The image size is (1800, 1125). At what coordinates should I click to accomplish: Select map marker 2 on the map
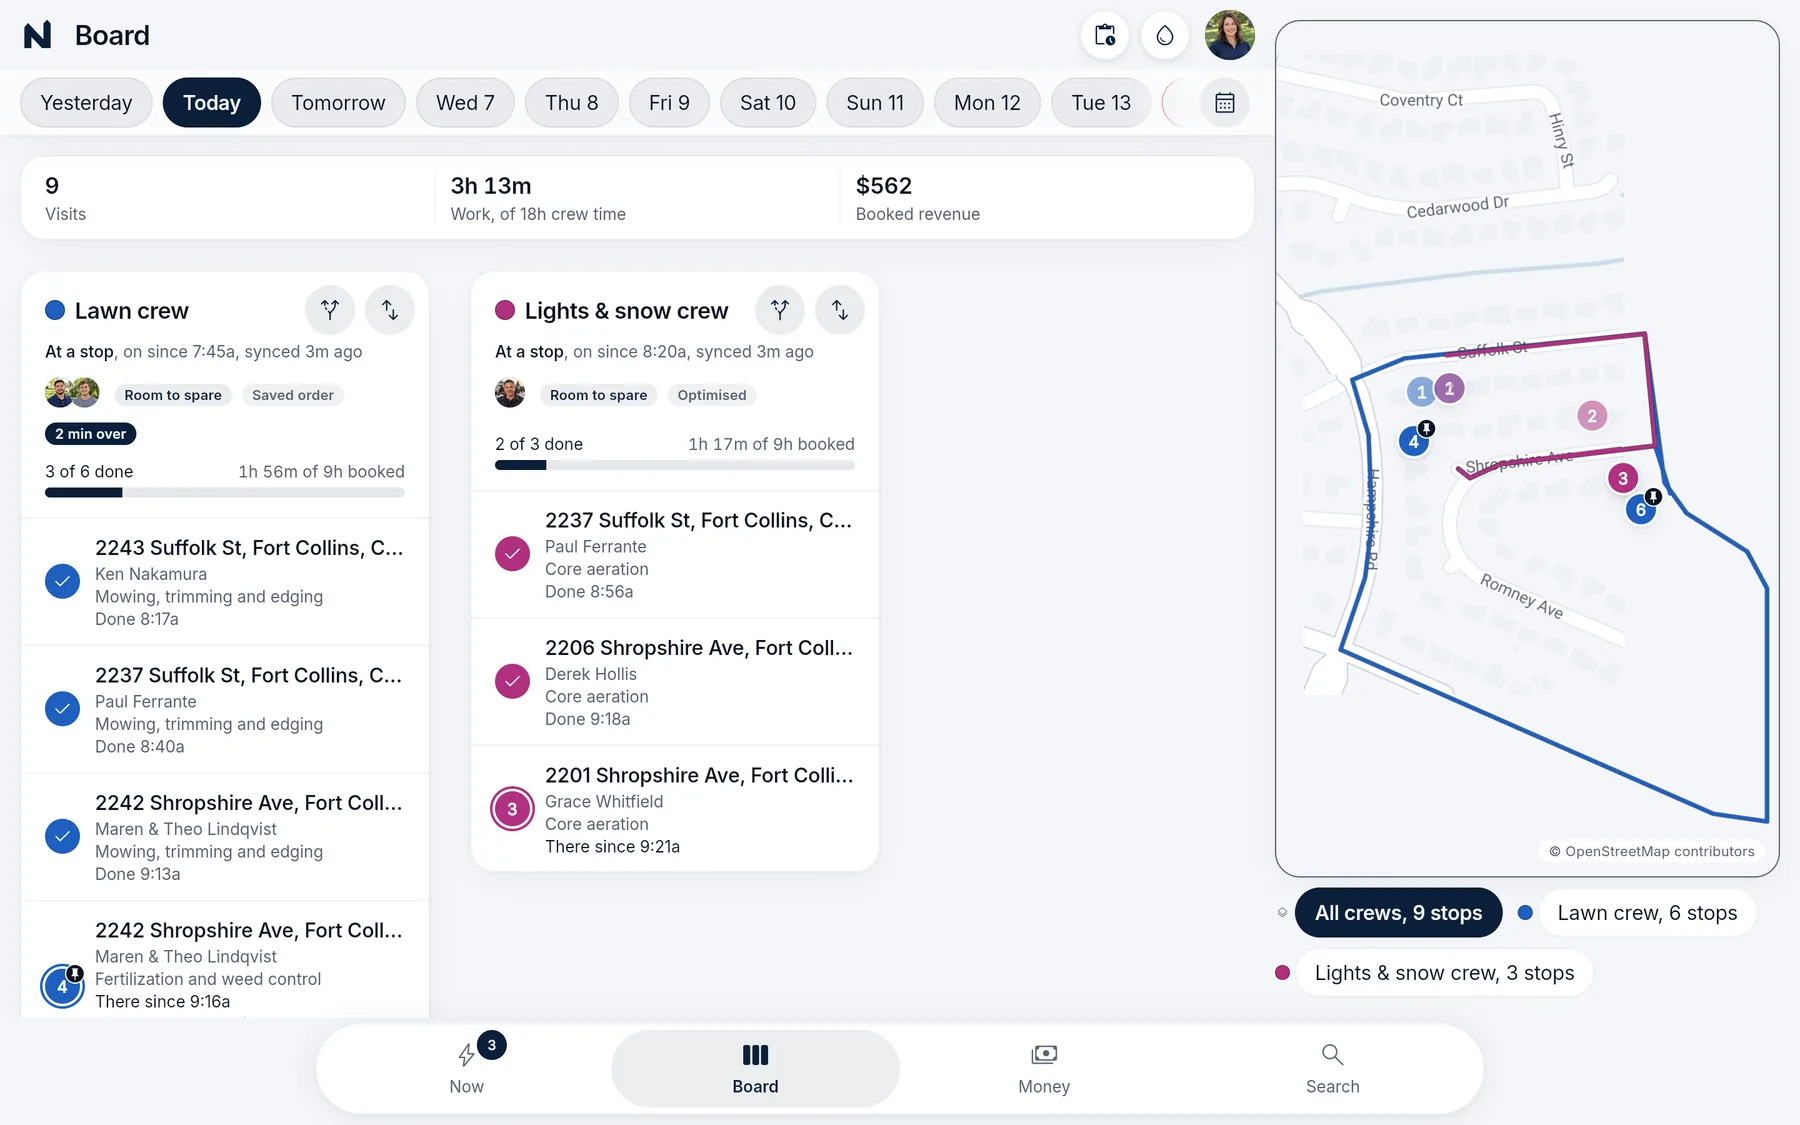1592,416
